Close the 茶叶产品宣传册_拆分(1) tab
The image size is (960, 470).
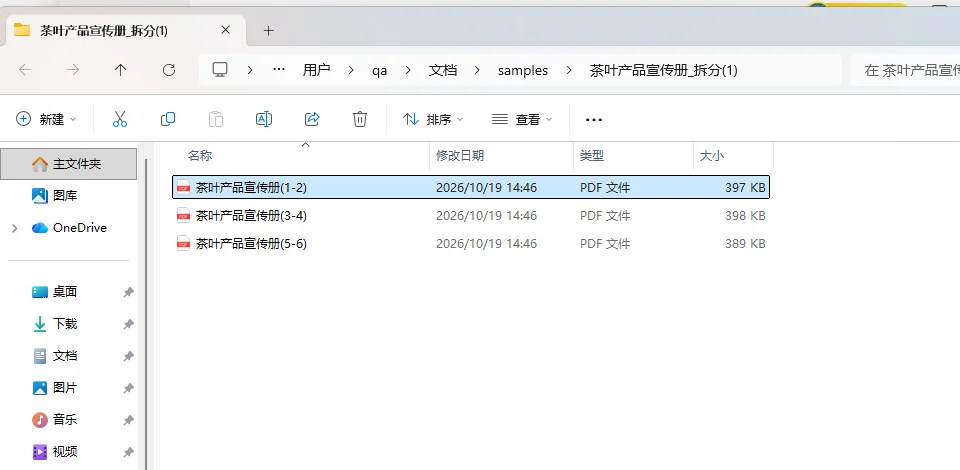click(225, 30)
